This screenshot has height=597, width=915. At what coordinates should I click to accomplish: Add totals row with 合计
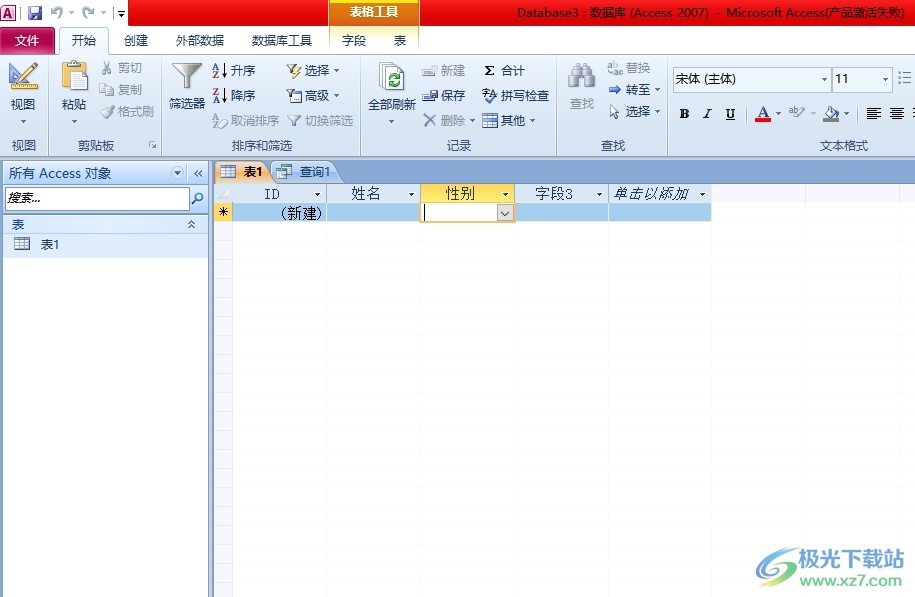coord(504,71)
